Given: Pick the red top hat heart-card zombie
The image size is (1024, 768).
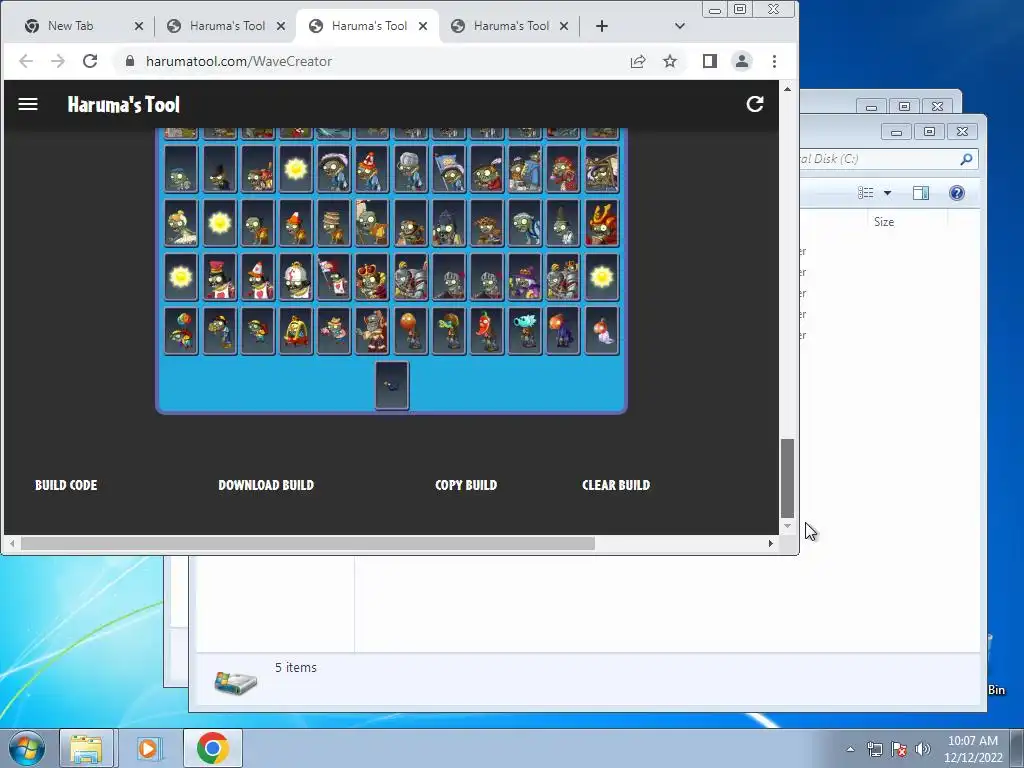Looking at the screenshot, I should pyautogui.click(x=220, y=277).
